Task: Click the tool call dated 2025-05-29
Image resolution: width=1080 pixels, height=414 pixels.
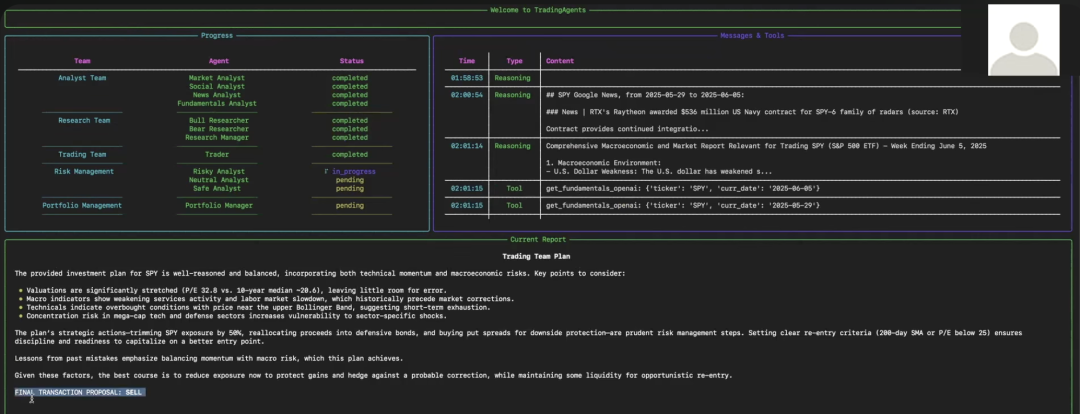Action: pyautogui.click(x=683, y=205)
